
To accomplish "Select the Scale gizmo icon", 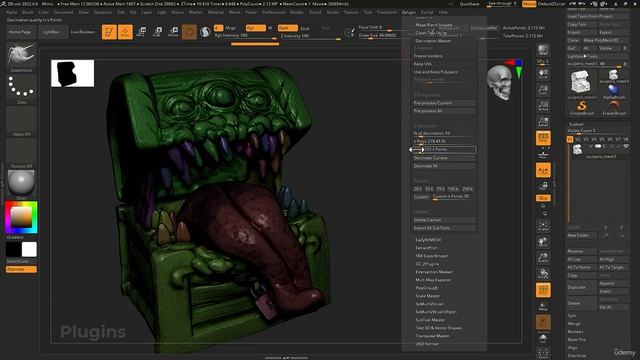I will [157, 32].
